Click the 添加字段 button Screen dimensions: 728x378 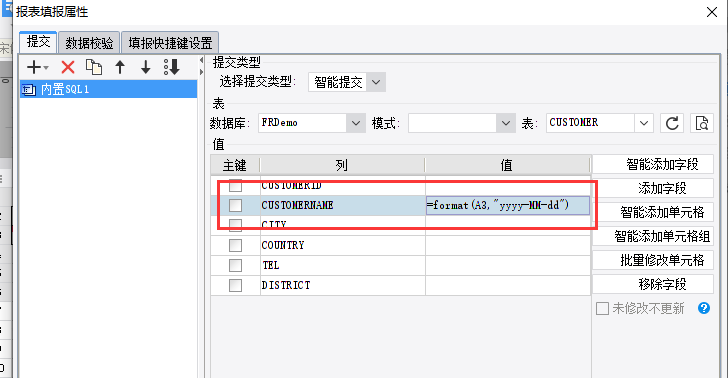[x=653, y=188]
